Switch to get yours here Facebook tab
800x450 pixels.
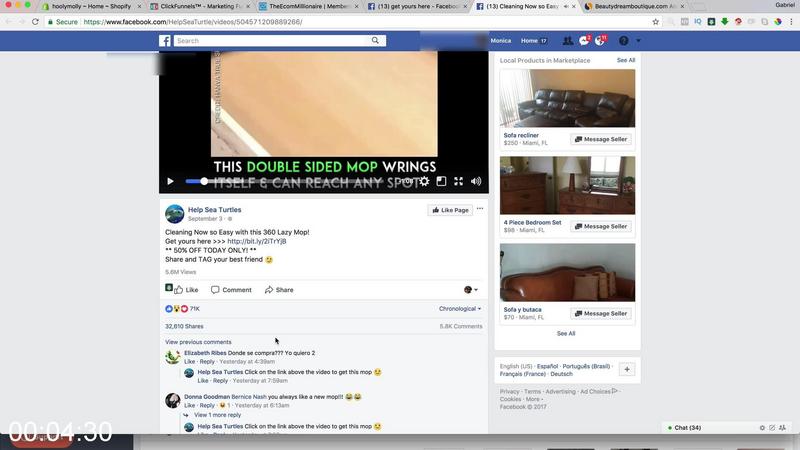(418, 7)
